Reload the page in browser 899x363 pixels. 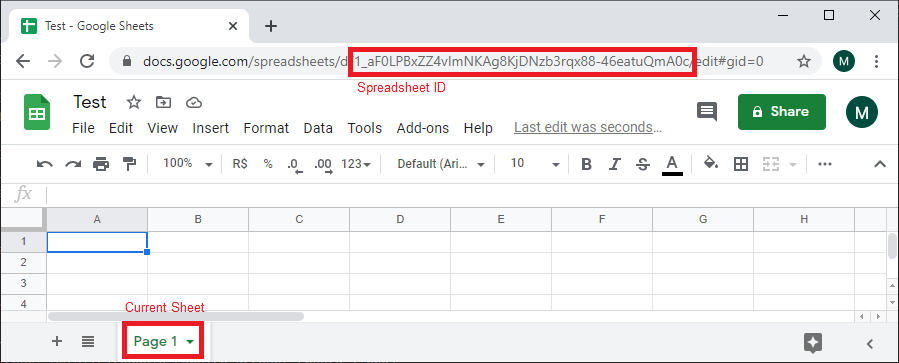(x=87, y=61)
